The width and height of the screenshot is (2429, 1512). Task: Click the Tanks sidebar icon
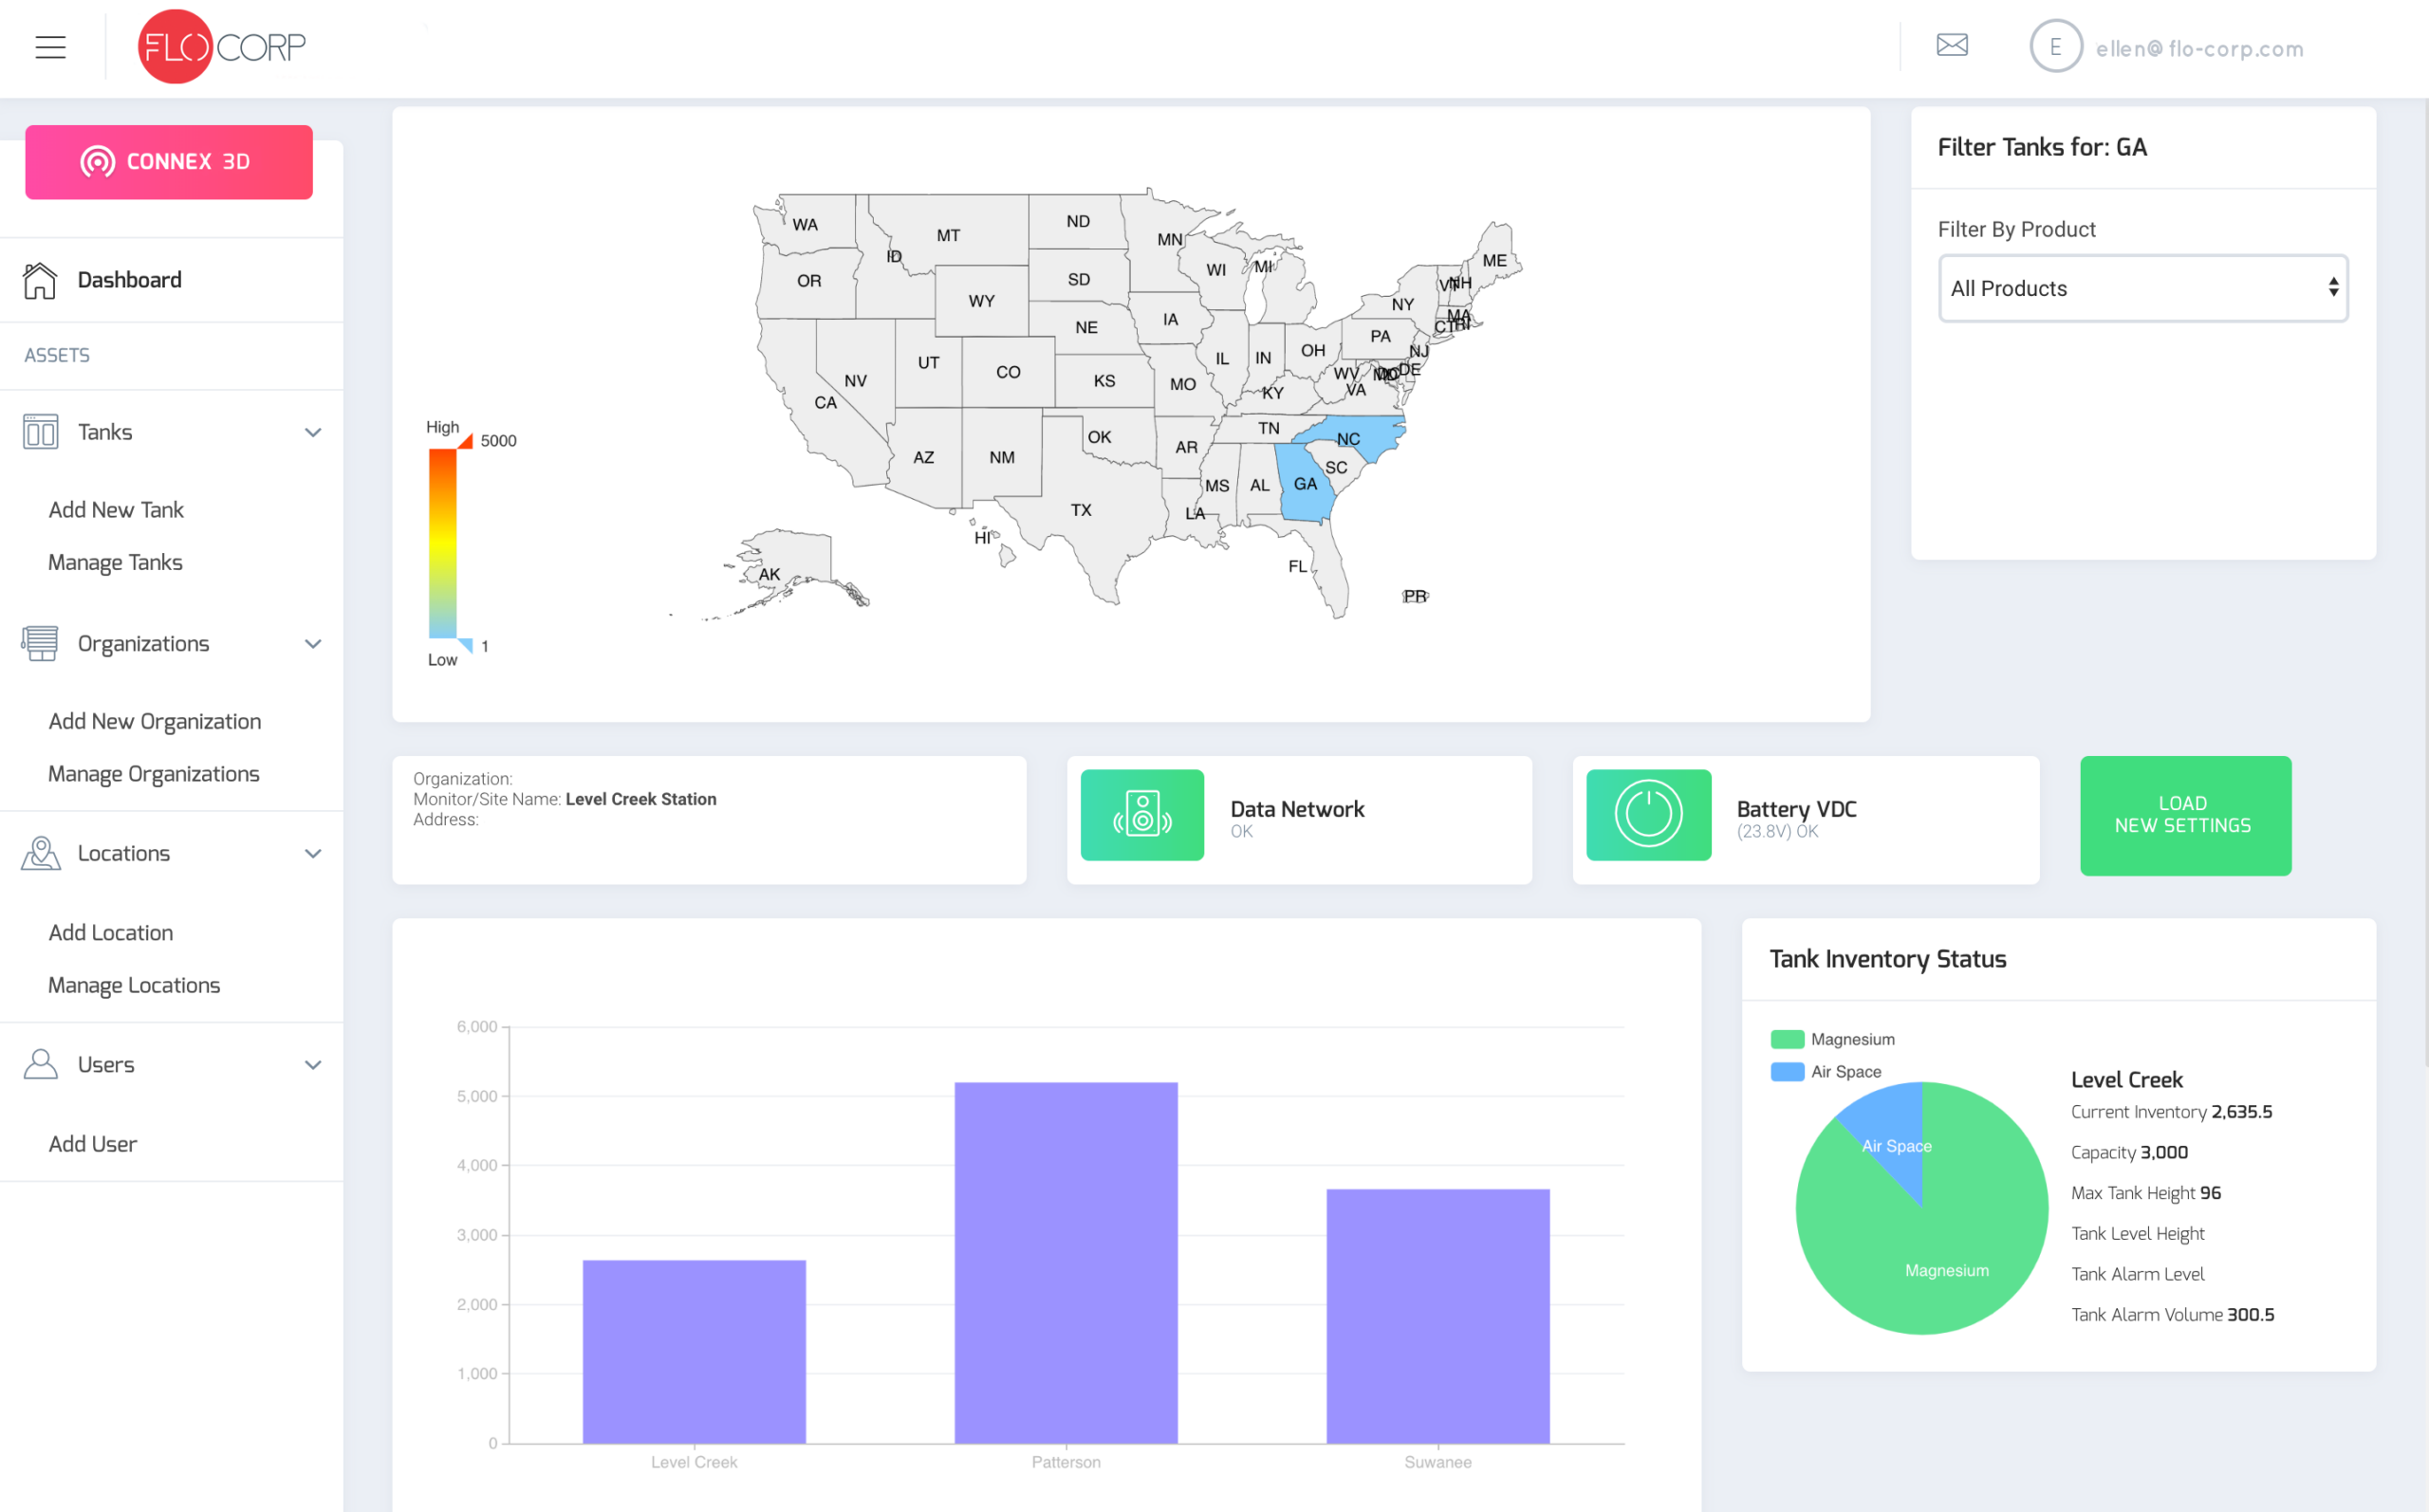(40, 432)
